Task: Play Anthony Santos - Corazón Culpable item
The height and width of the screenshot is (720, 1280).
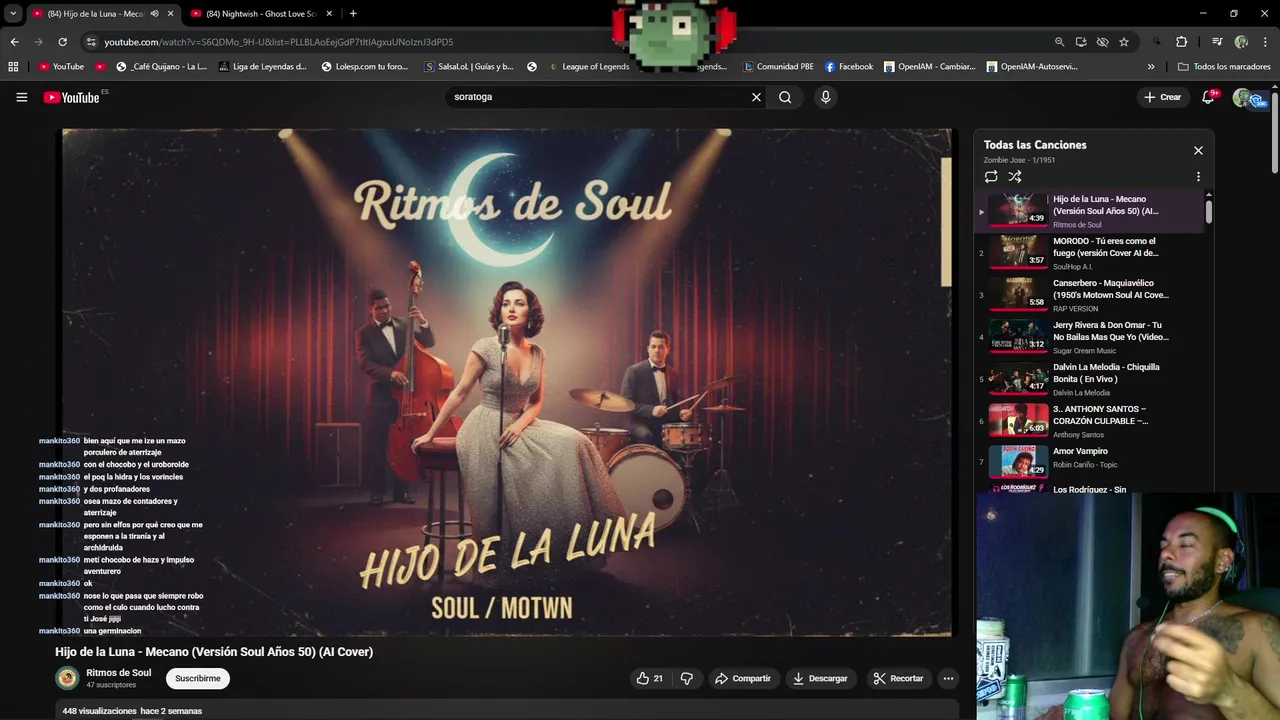Action: 1090,421
